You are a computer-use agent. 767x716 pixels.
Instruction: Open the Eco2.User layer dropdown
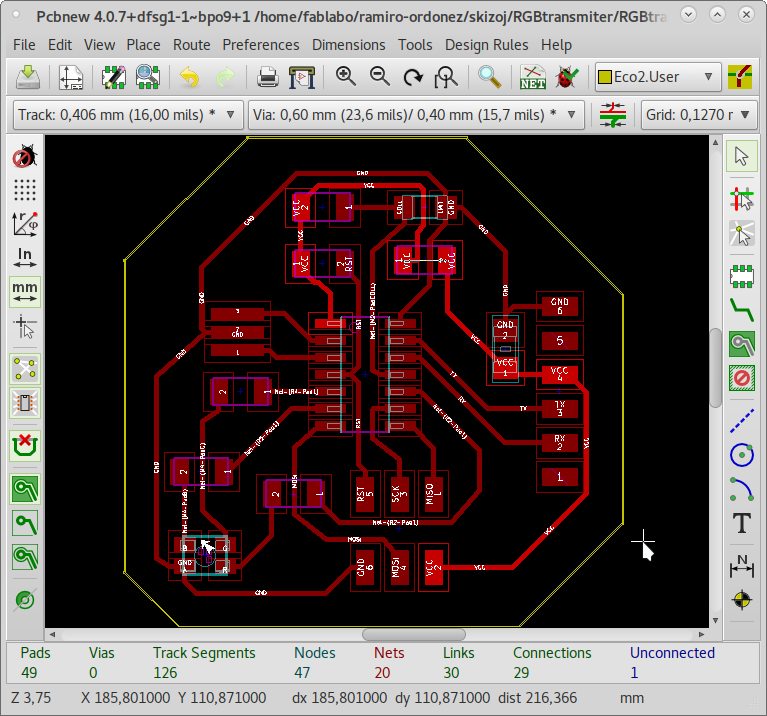658,77
